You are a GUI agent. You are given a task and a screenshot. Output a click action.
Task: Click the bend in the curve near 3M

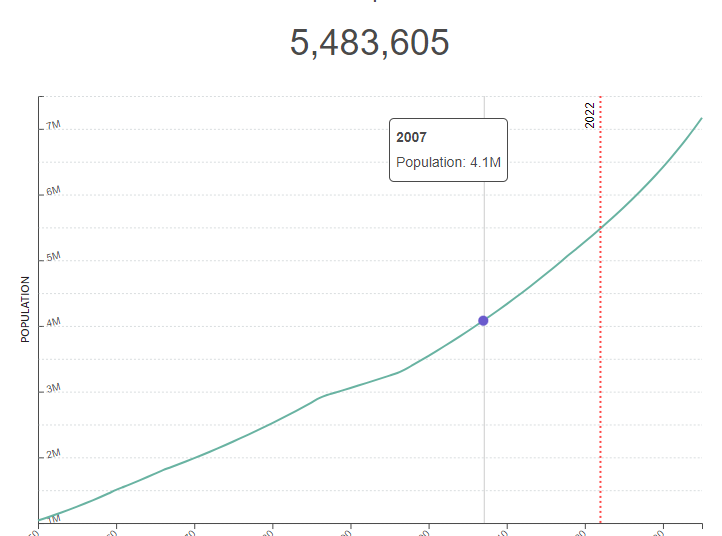tap(322, 397)
